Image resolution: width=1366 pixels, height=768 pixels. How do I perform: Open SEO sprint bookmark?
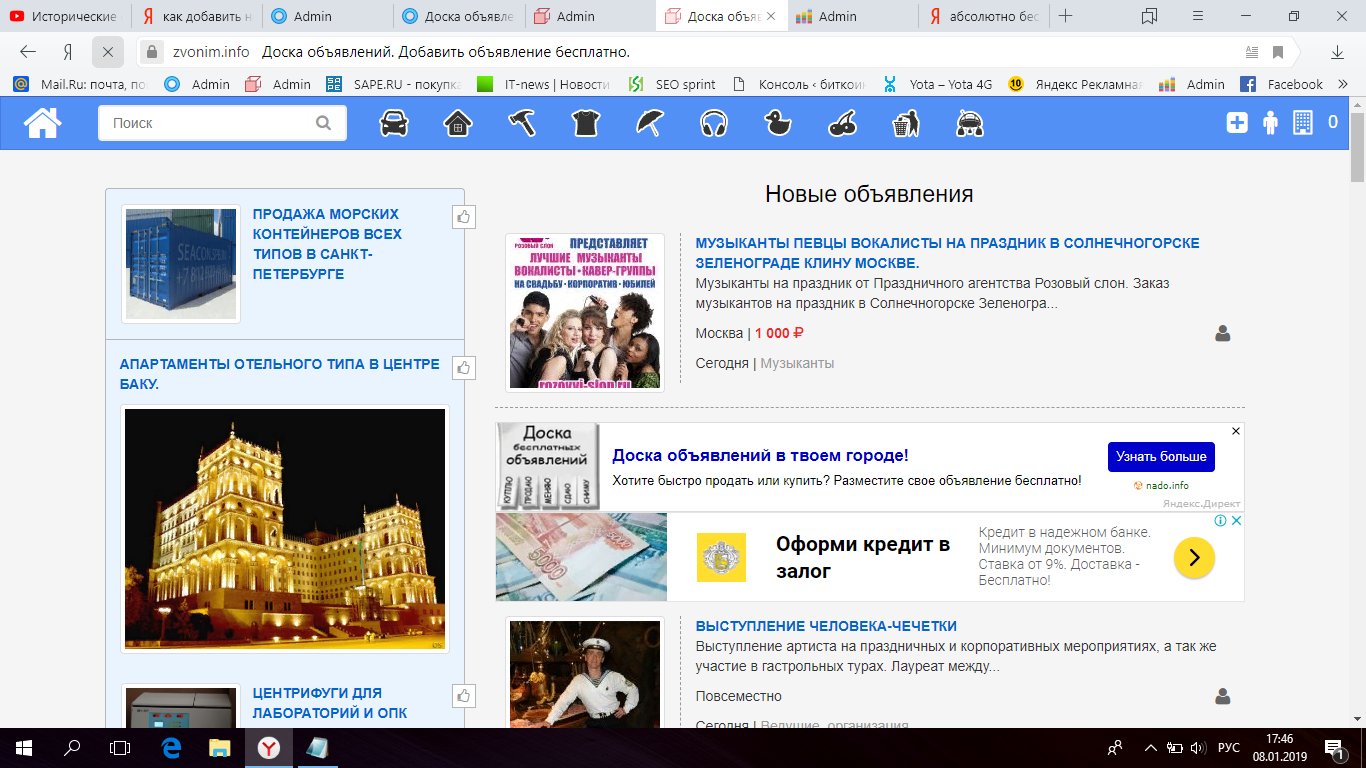click(x=672, y=84)
